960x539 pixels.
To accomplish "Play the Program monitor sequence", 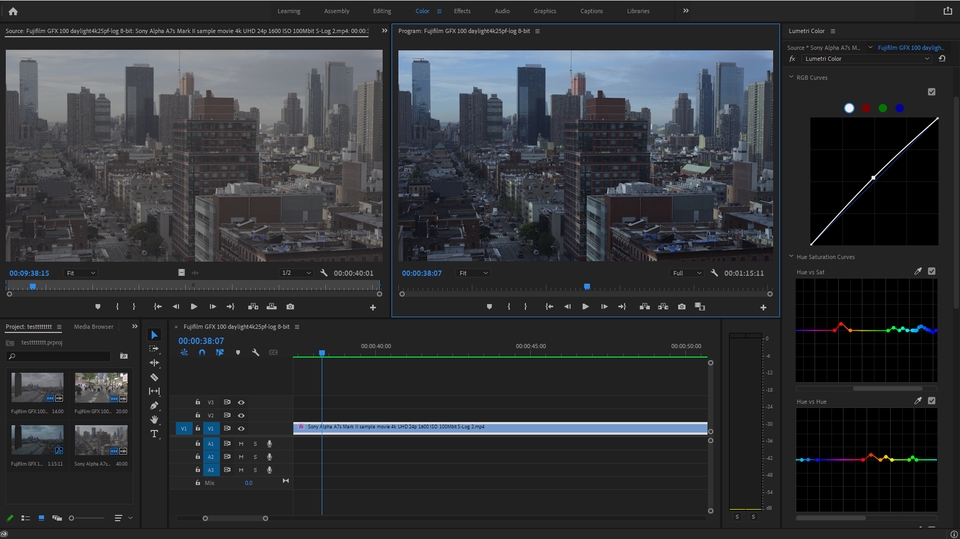I will pyautogui.click(x=585, y=307).
